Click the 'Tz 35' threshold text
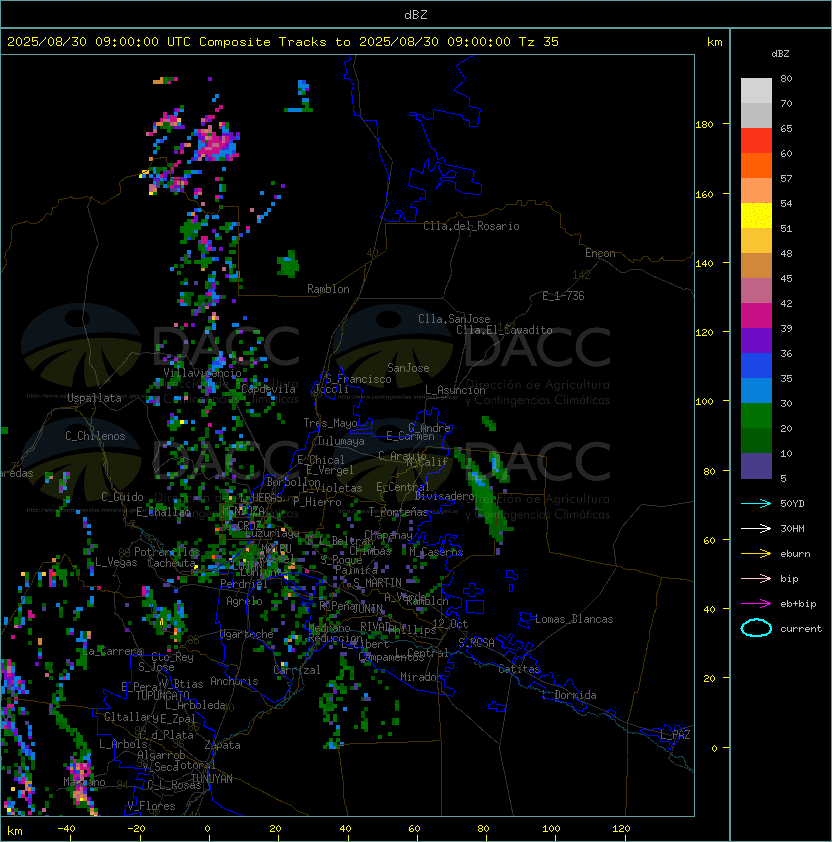The height and width of the screenshot is (842, 832). point(539,42)
